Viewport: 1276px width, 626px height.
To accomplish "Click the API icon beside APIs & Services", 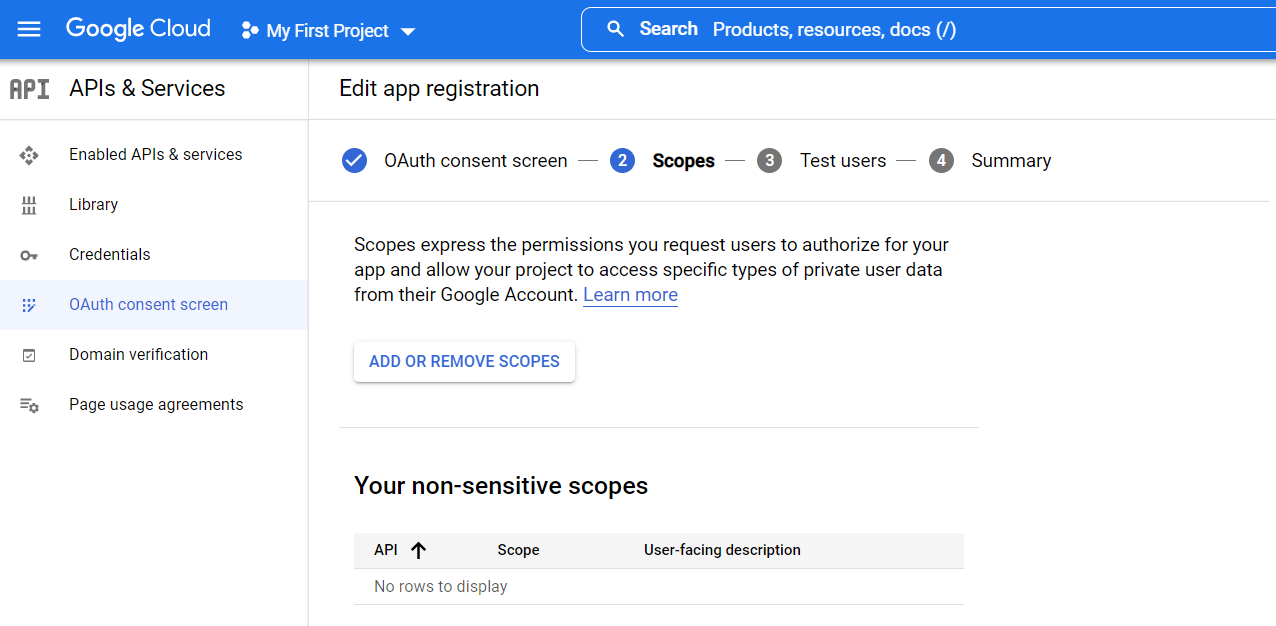I will 29,89.
